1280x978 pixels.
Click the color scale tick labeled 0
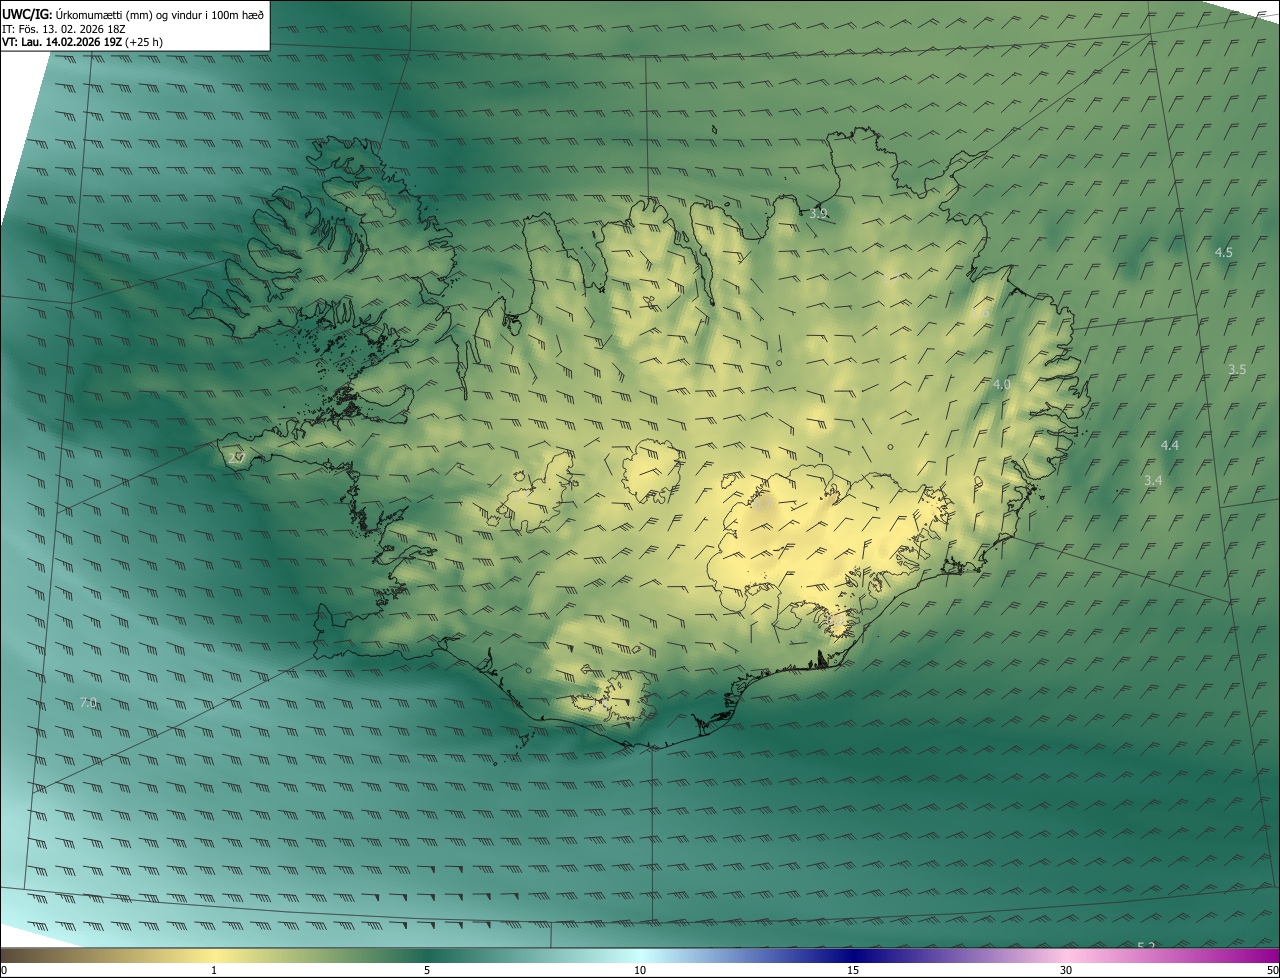pos(4,970)
